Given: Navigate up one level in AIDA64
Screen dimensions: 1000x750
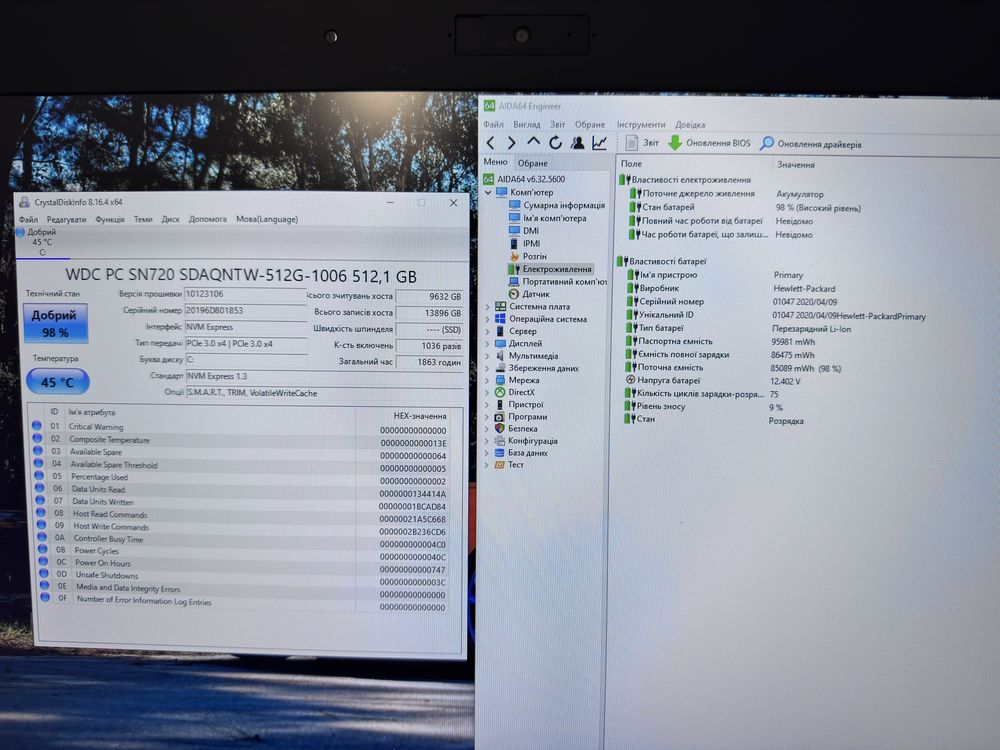Looking at the screenshot, I should click(x=533, y=142).
